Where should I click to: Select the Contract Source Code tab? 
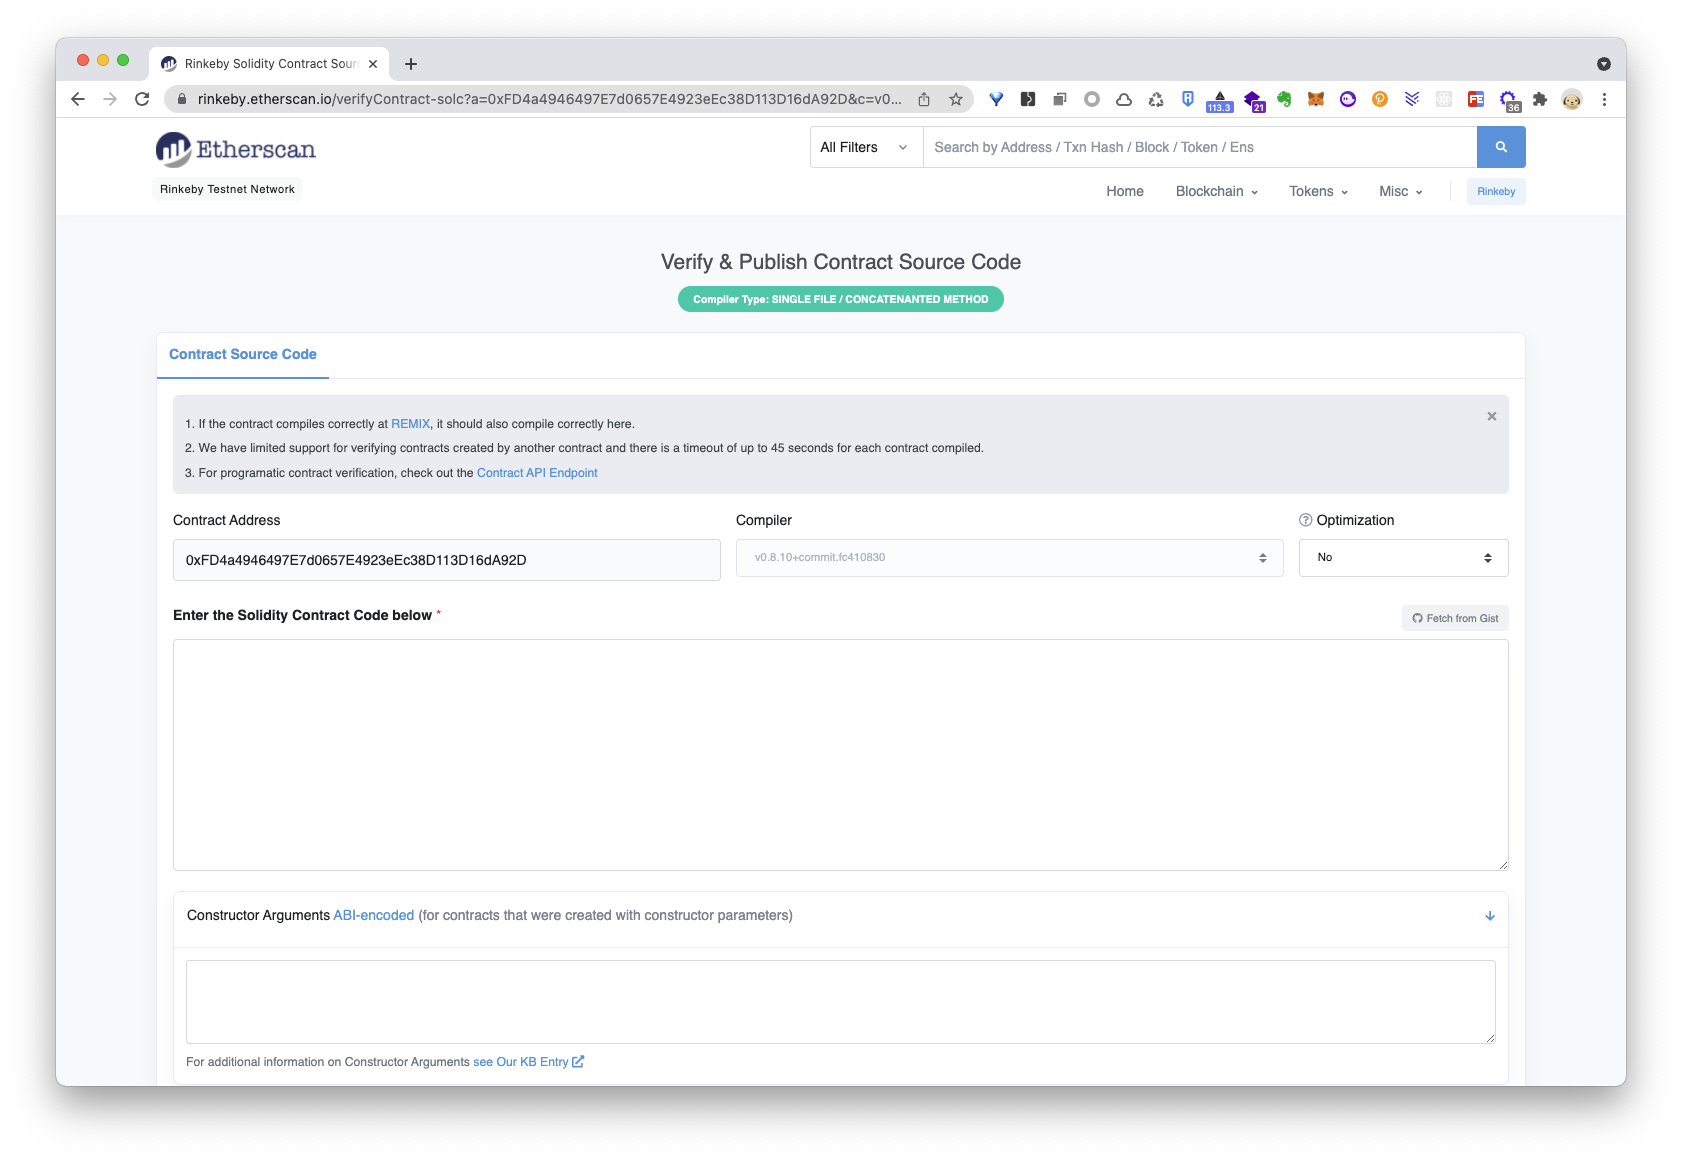(243, 354)
